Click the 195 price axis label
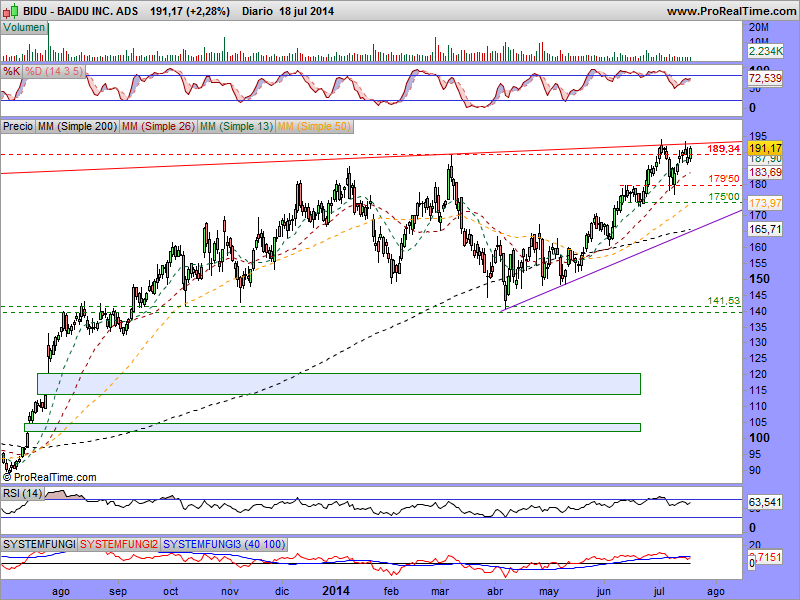 [758, 136]
